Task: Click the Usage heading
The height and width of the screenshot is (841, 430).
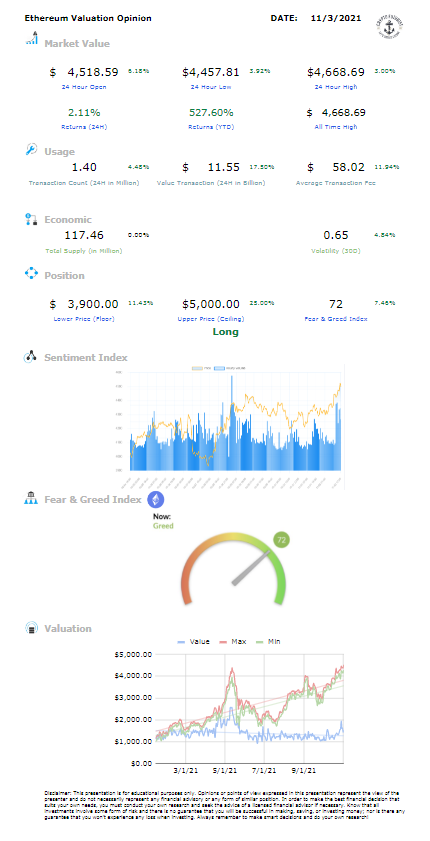Action: tap(60, 152)
